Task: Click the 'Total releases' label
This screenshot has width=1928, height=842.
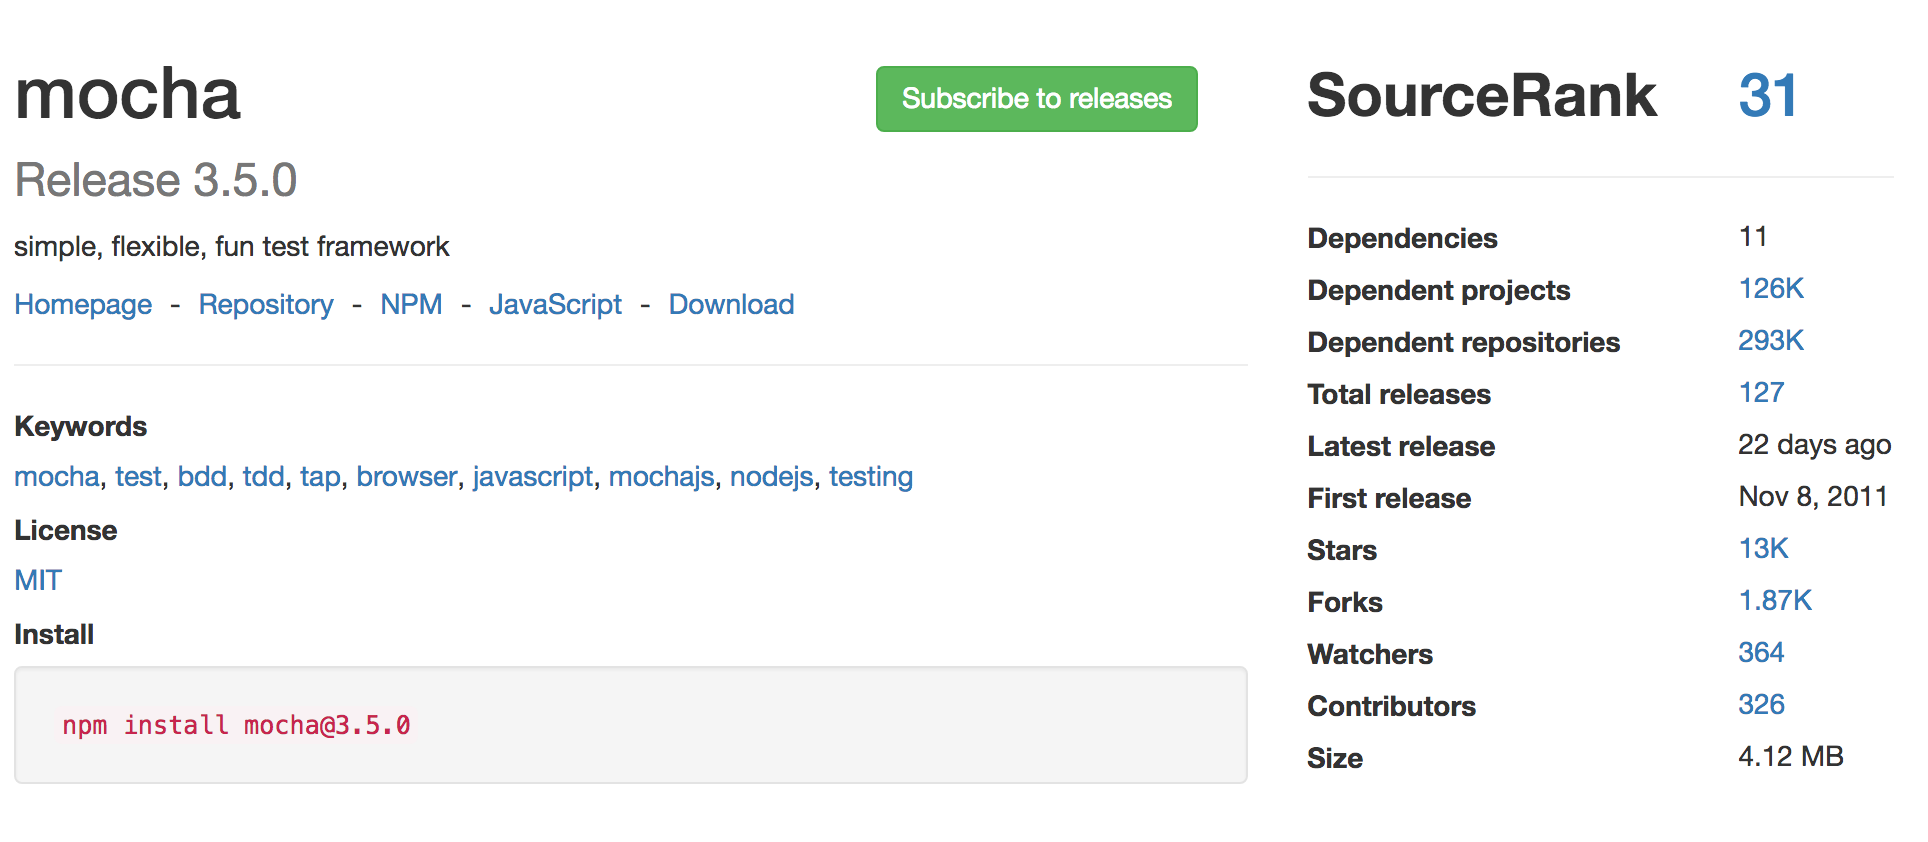Action: (x=1398, y=394)
